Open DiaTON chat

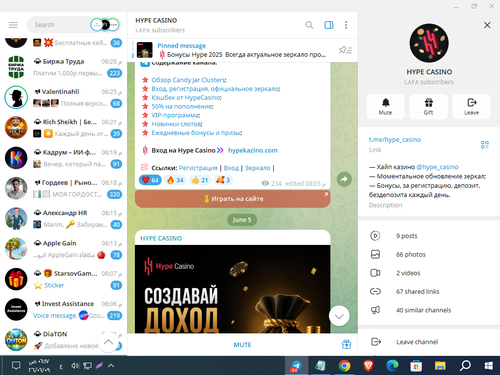click(63, 340)
